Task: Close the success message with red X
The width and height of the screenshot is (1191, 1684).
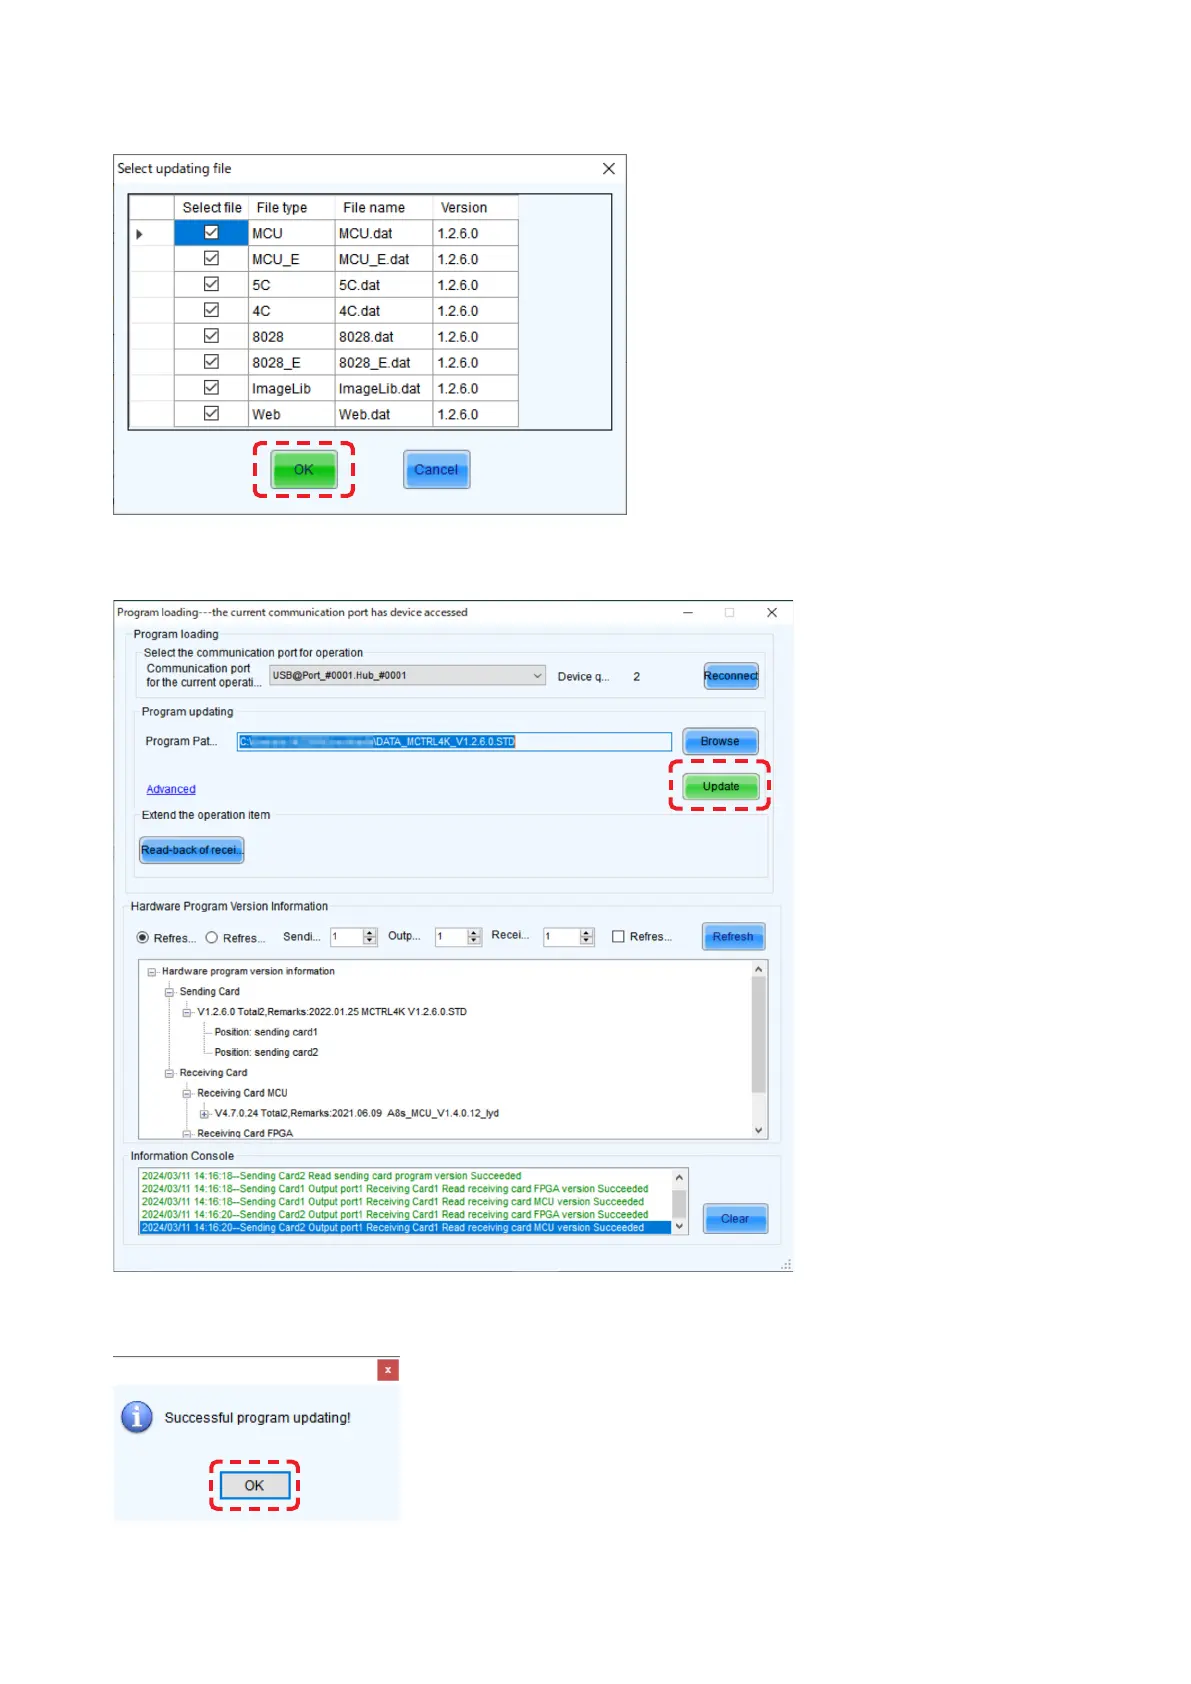Action: click(388, 1370)
